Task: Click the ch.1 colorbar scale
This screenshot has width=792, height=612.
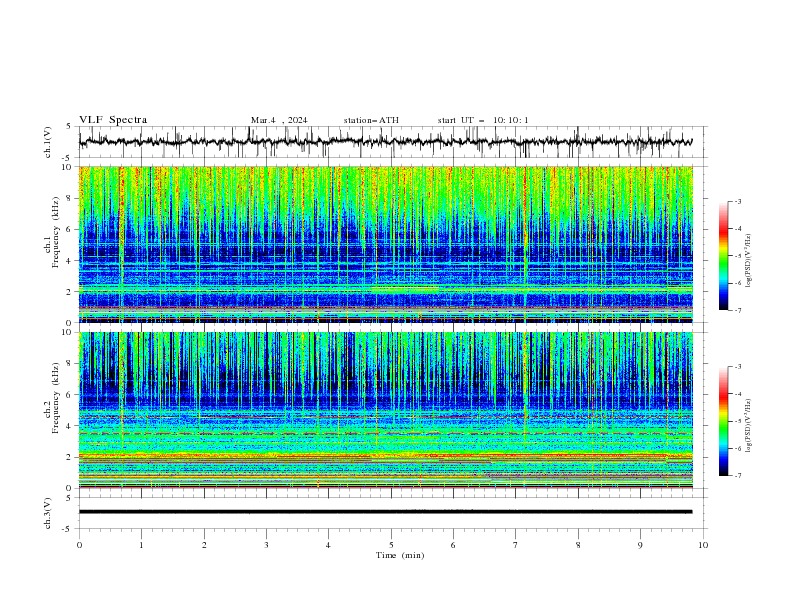Action: (x=723, y=256)
